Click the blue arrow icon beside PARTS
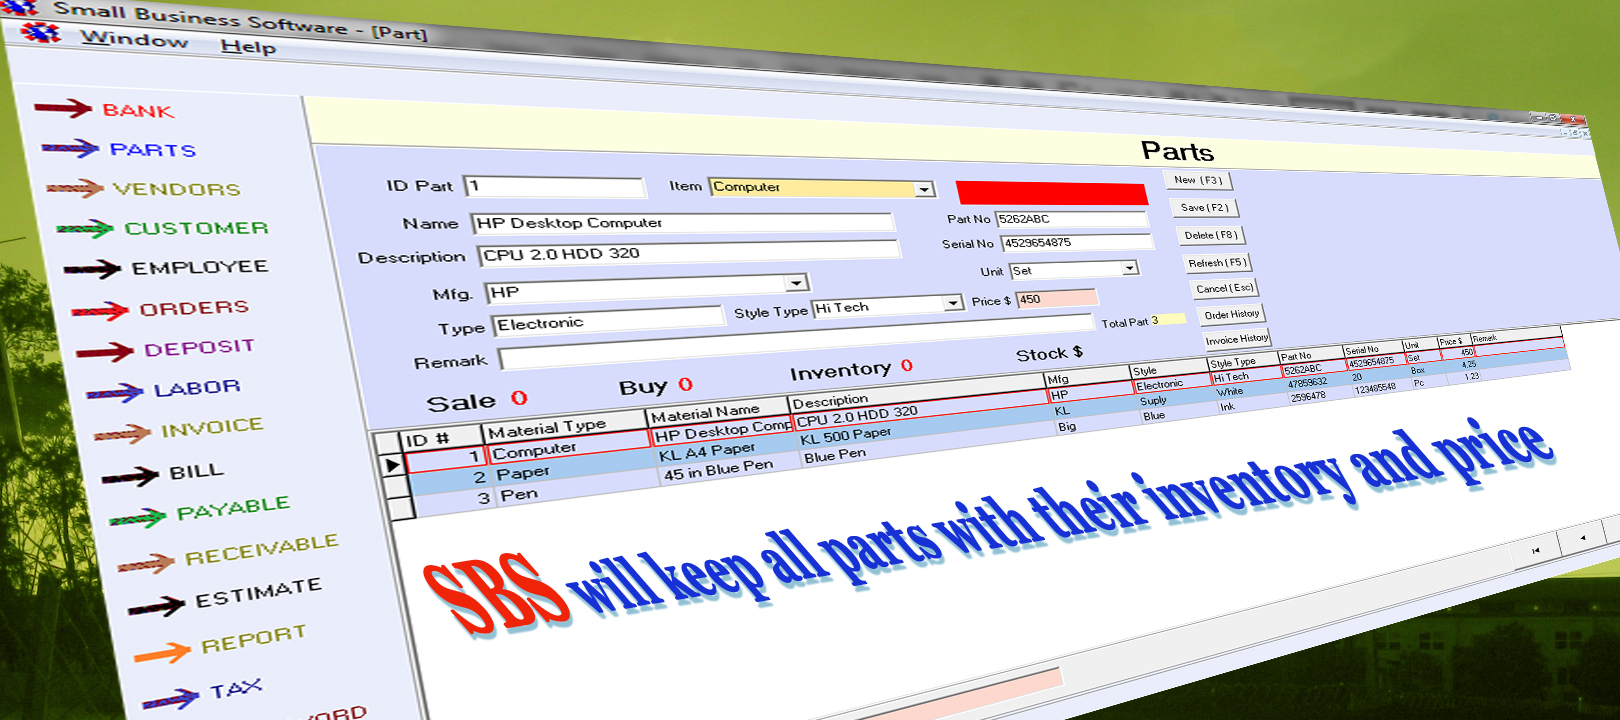 click(x=70, y=149)
